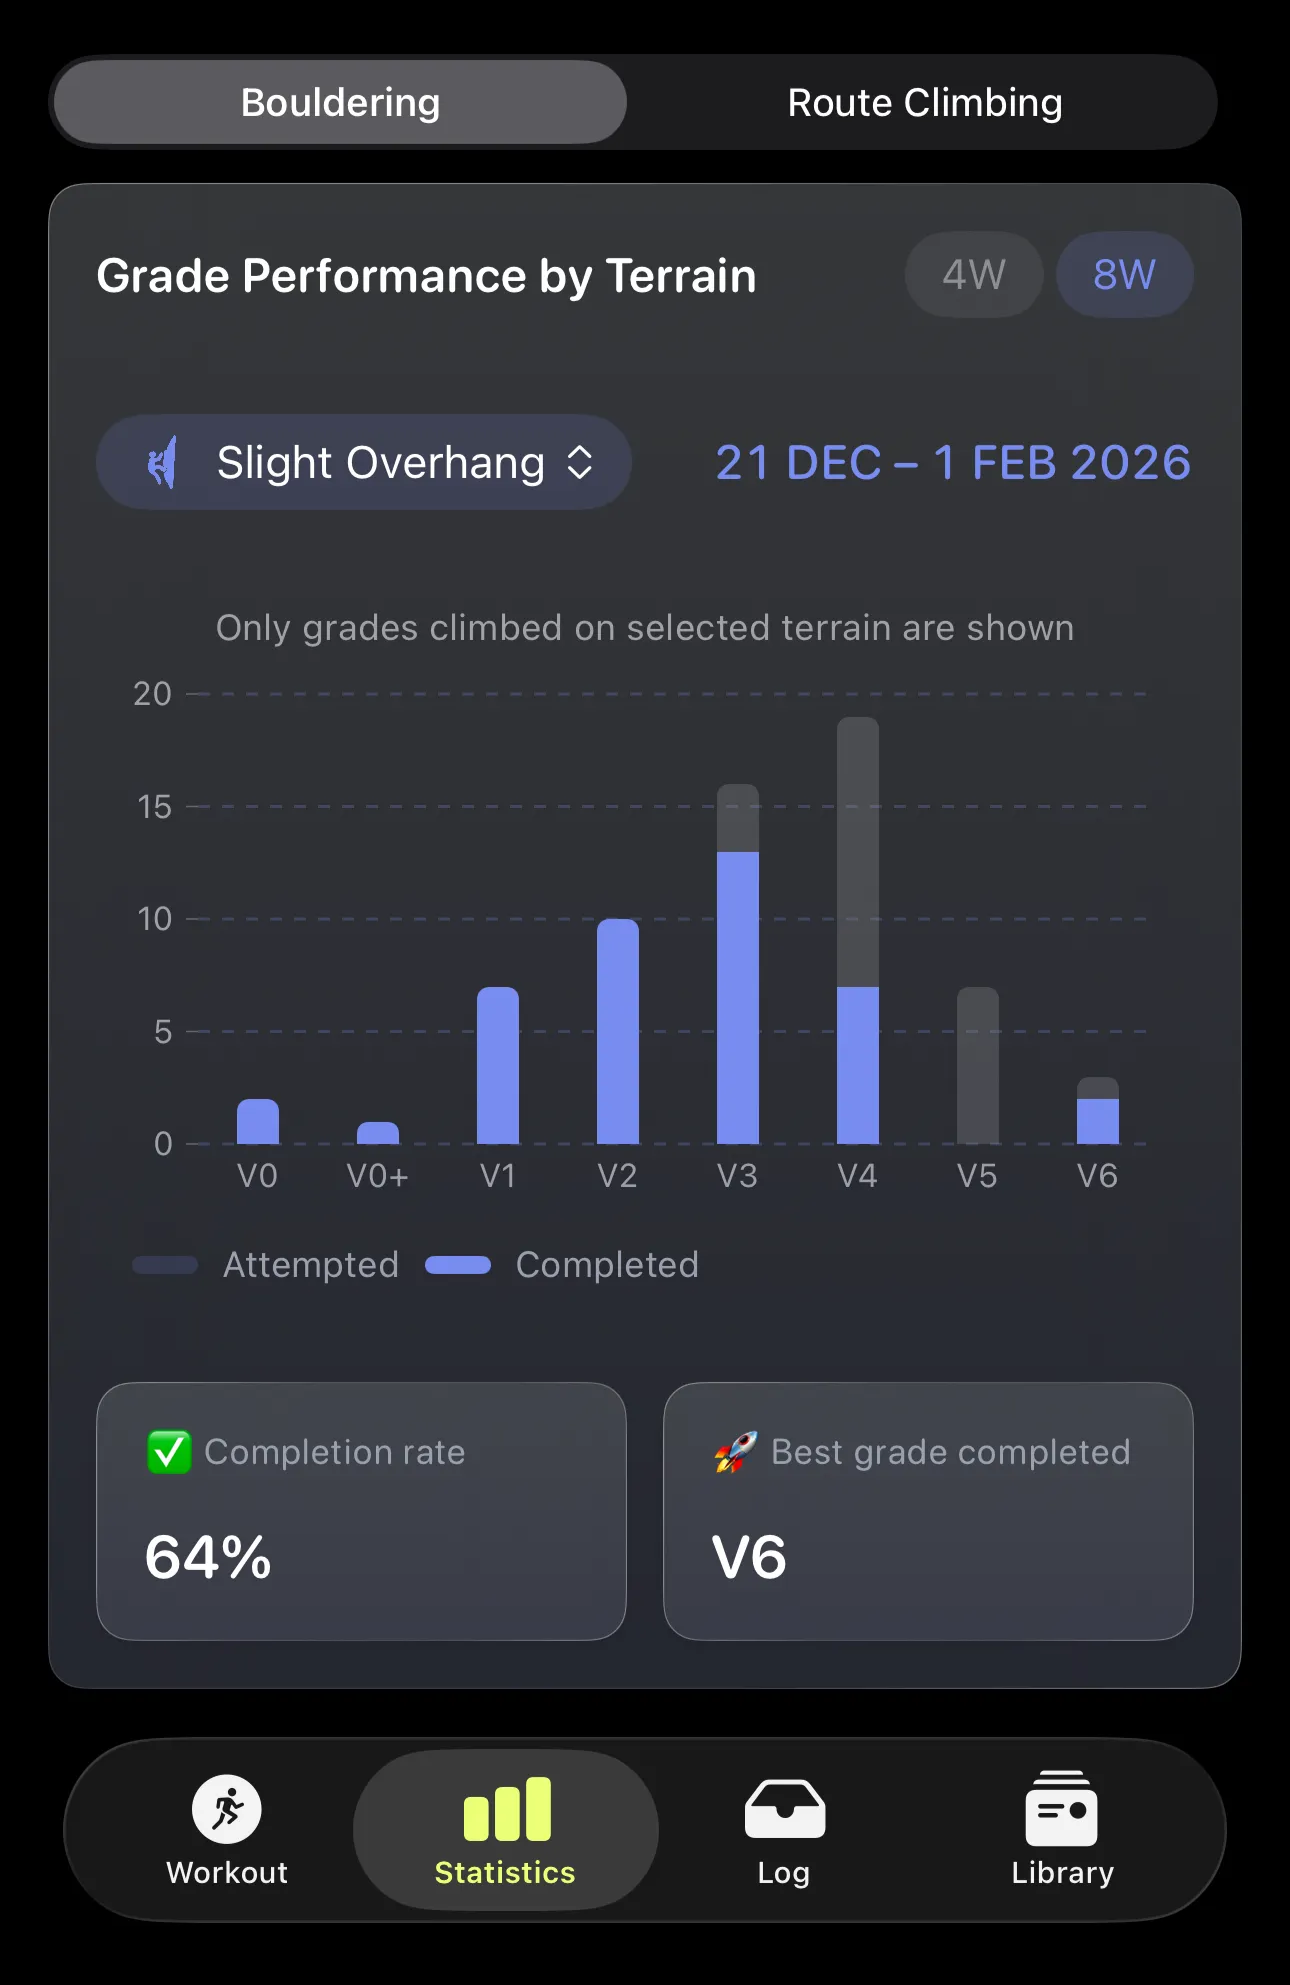Switch time range to 4W
Image resolution: width=1290 pixels, height=1985 pixels.
(x=974, y=275)
